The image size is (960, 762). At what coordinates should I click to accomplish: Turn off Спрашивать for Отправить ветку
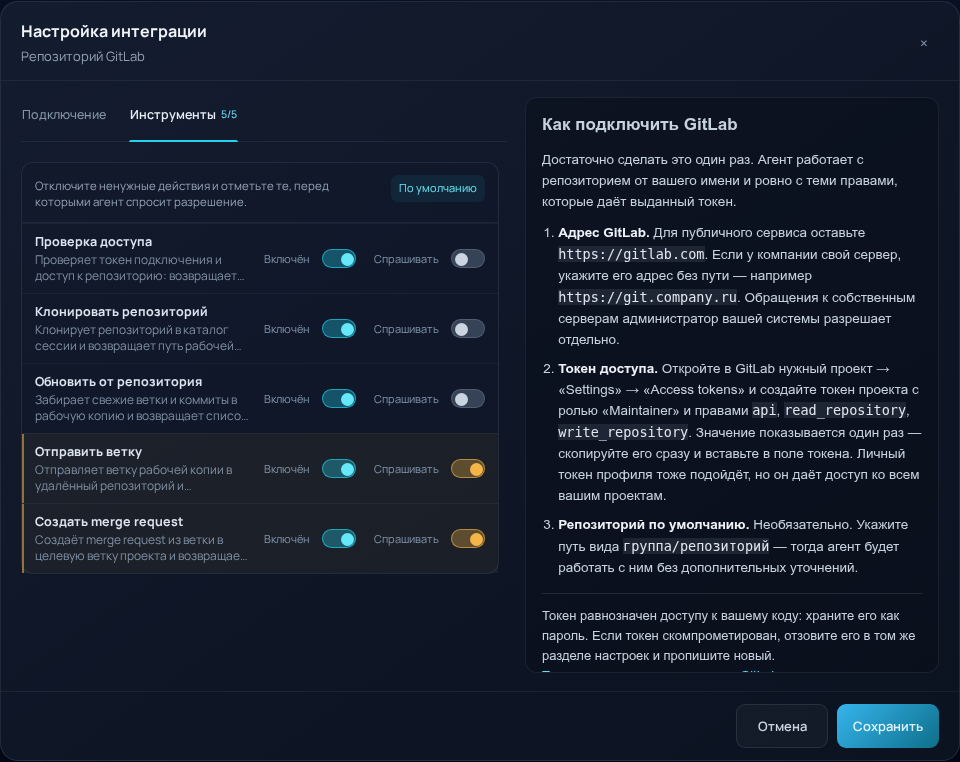pyautogui.click(x=468, y=469)
